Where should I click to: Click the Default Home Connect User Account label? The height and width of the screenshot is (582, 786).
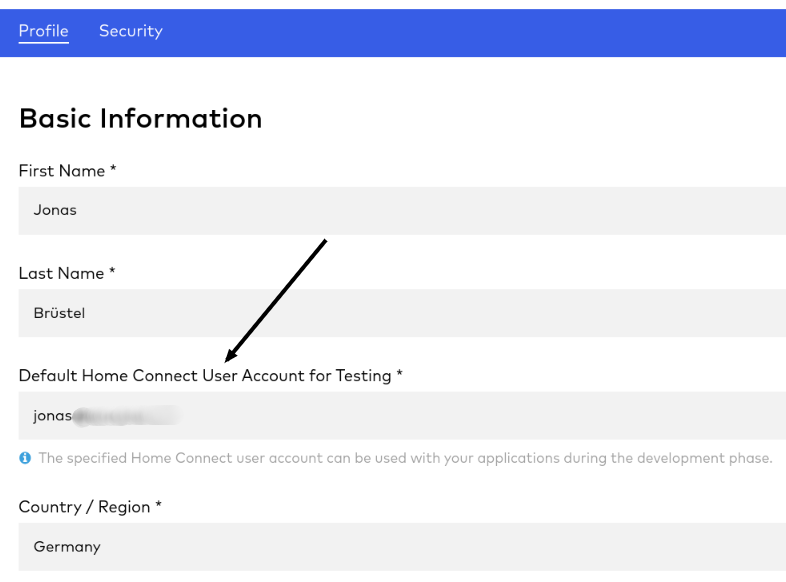tap(205, 376)
